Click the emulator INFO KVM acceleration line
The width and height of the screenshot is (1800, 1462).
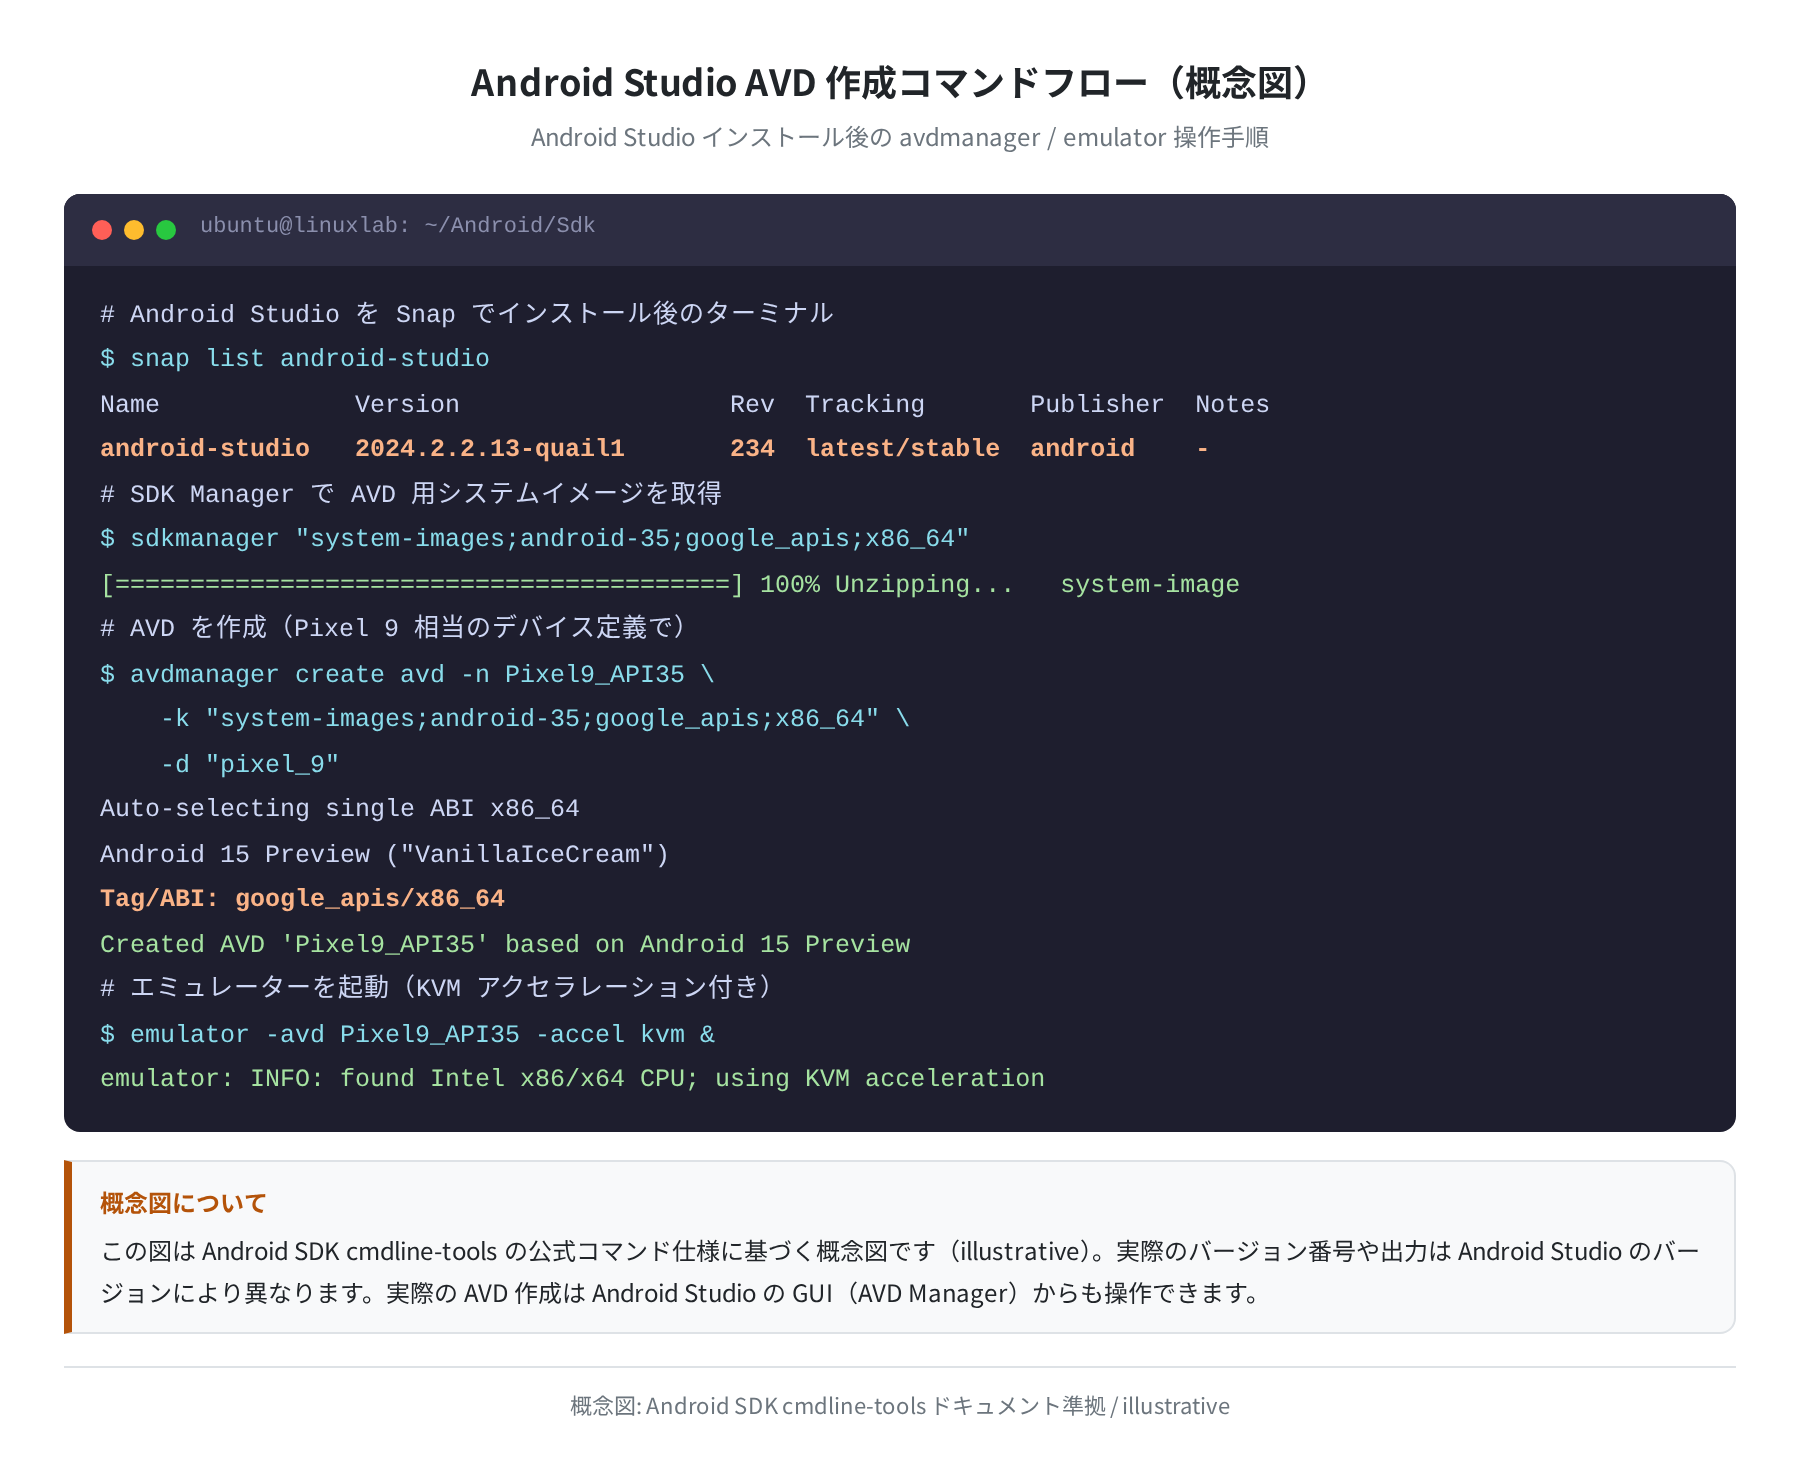[572, 1078]
